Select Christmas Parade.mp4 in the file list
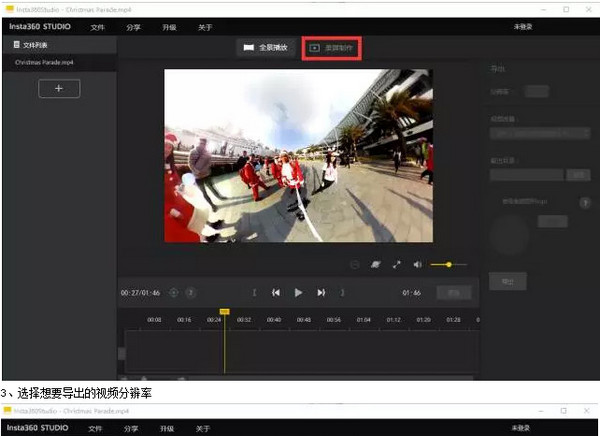600x436 pixels. pos(45,62)
